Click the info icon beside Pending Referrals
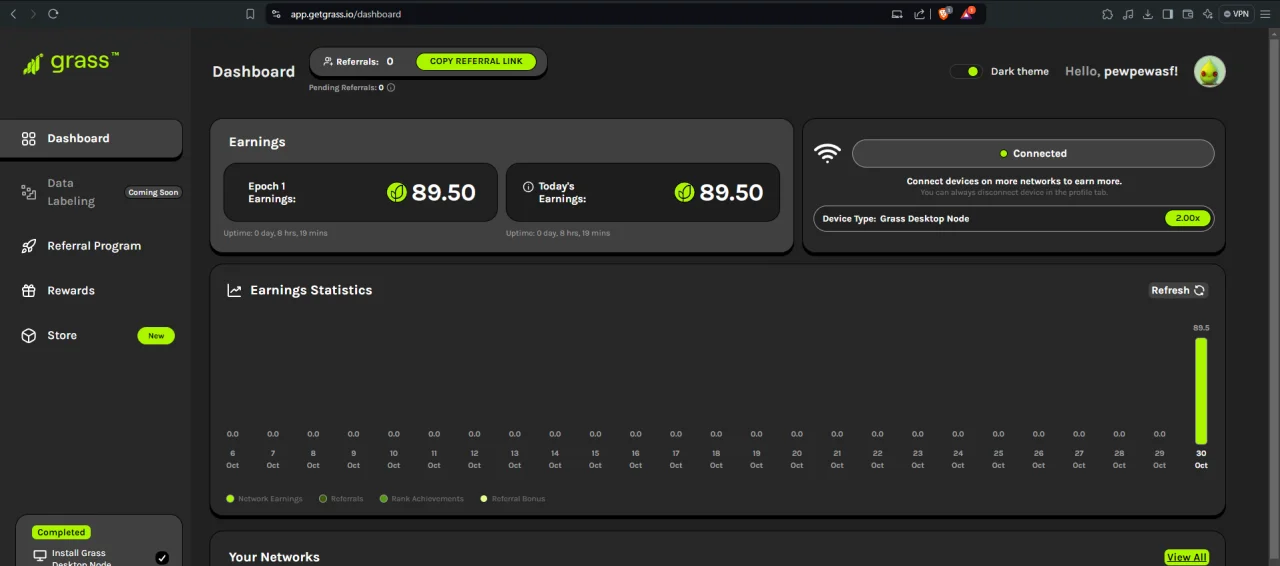 391,88
